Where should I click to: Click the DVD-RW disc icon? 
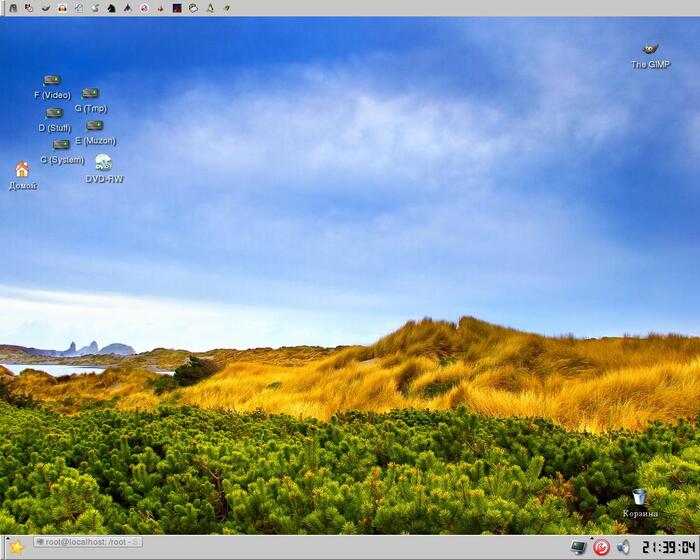pyautogui.click(x=103, y=163)
